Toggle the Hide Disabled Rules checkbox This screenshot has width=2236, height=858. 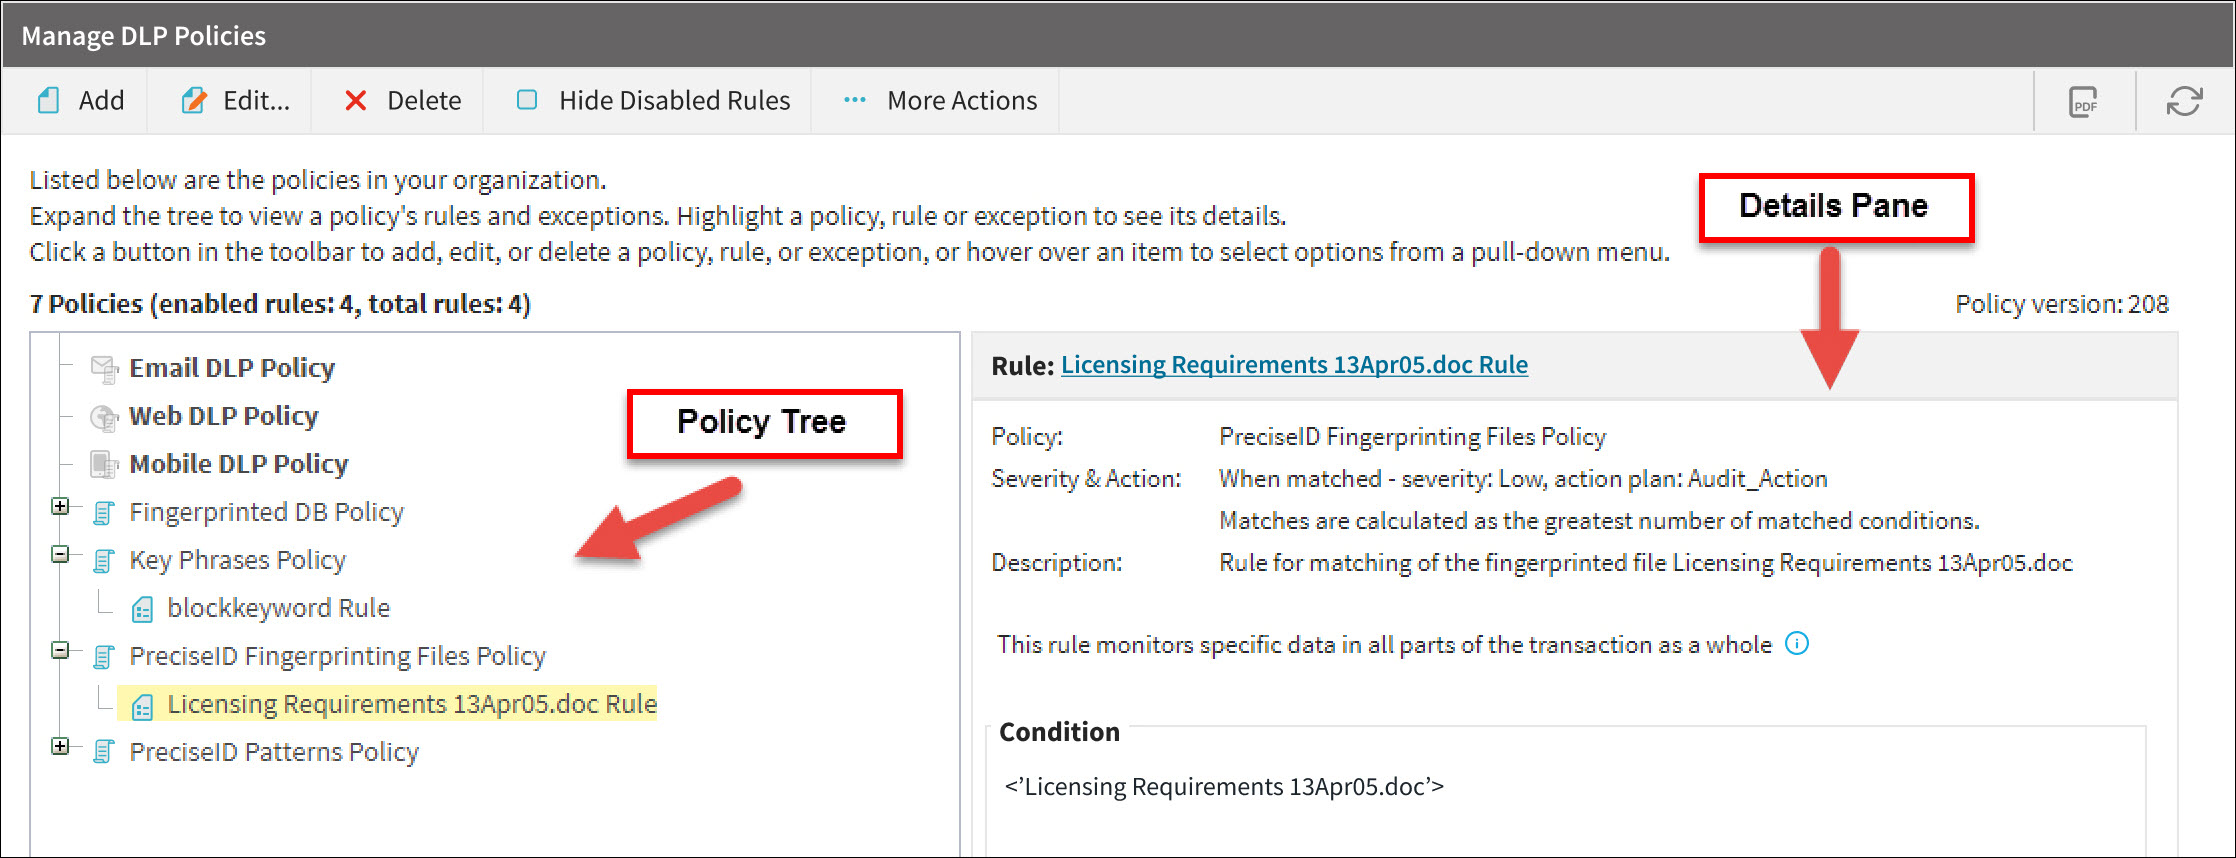click(527, 100)
